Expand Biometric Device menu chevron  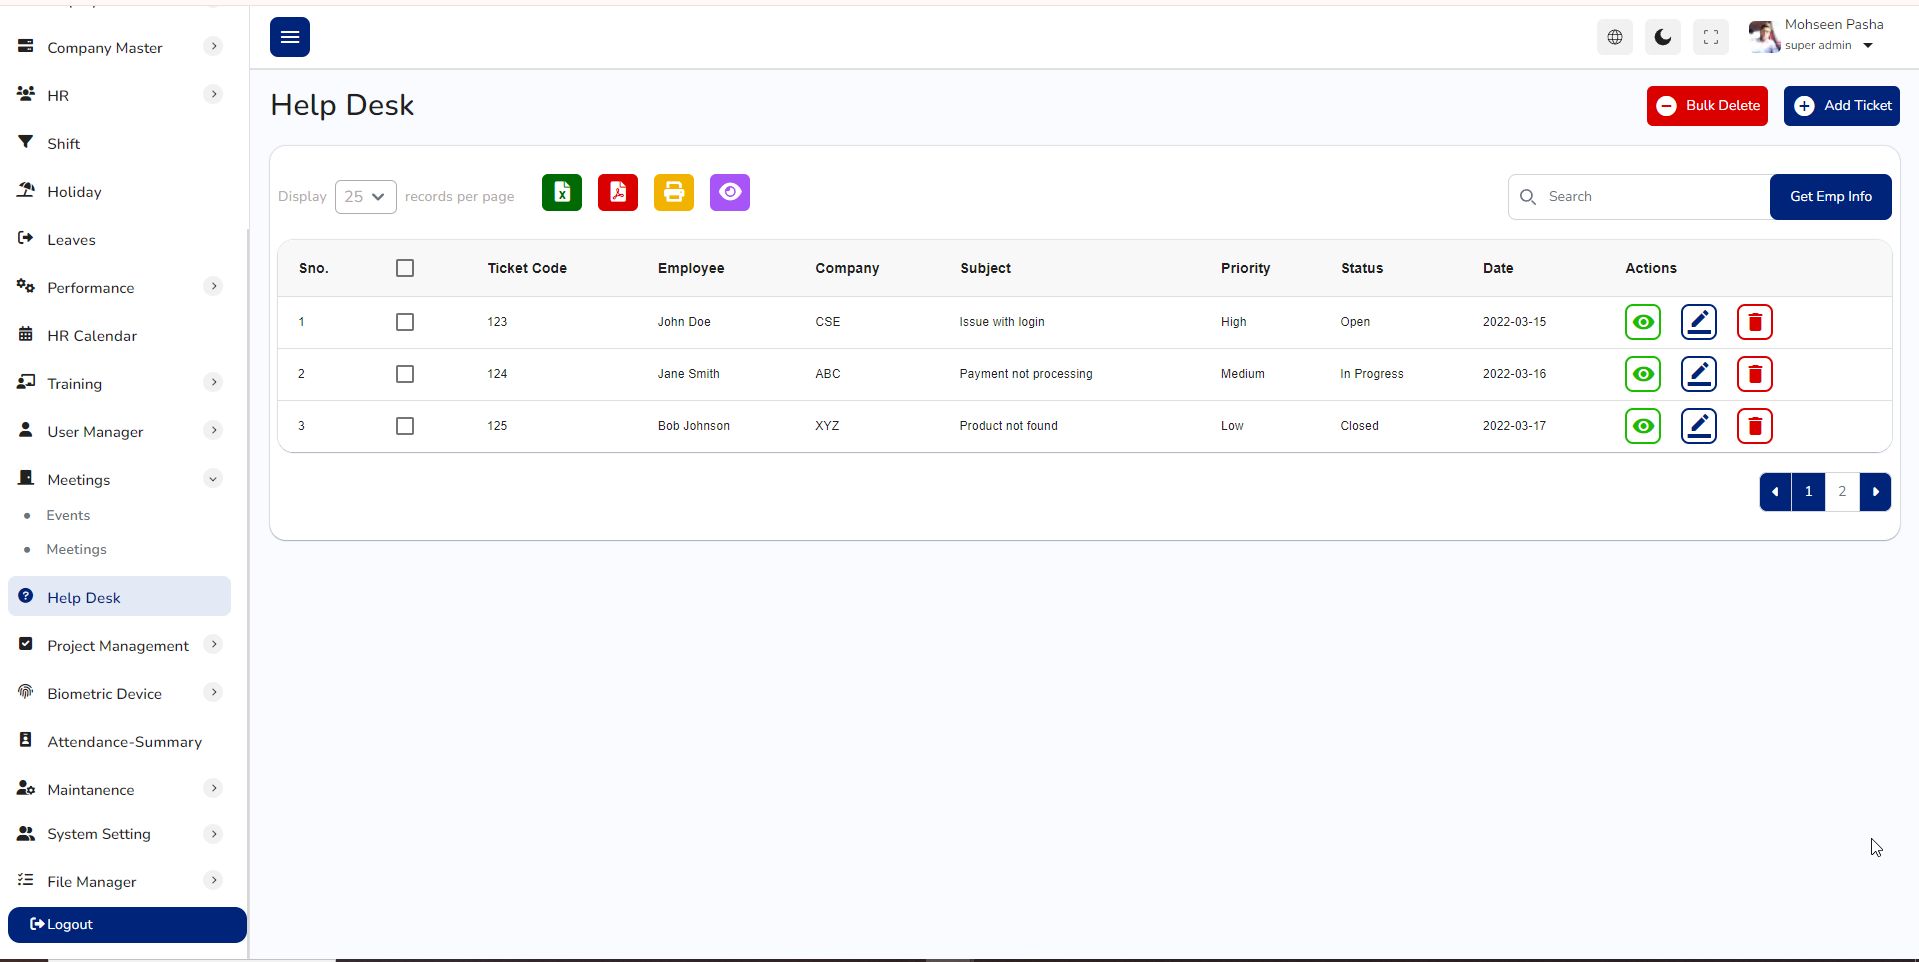click(x=213, y=692)
